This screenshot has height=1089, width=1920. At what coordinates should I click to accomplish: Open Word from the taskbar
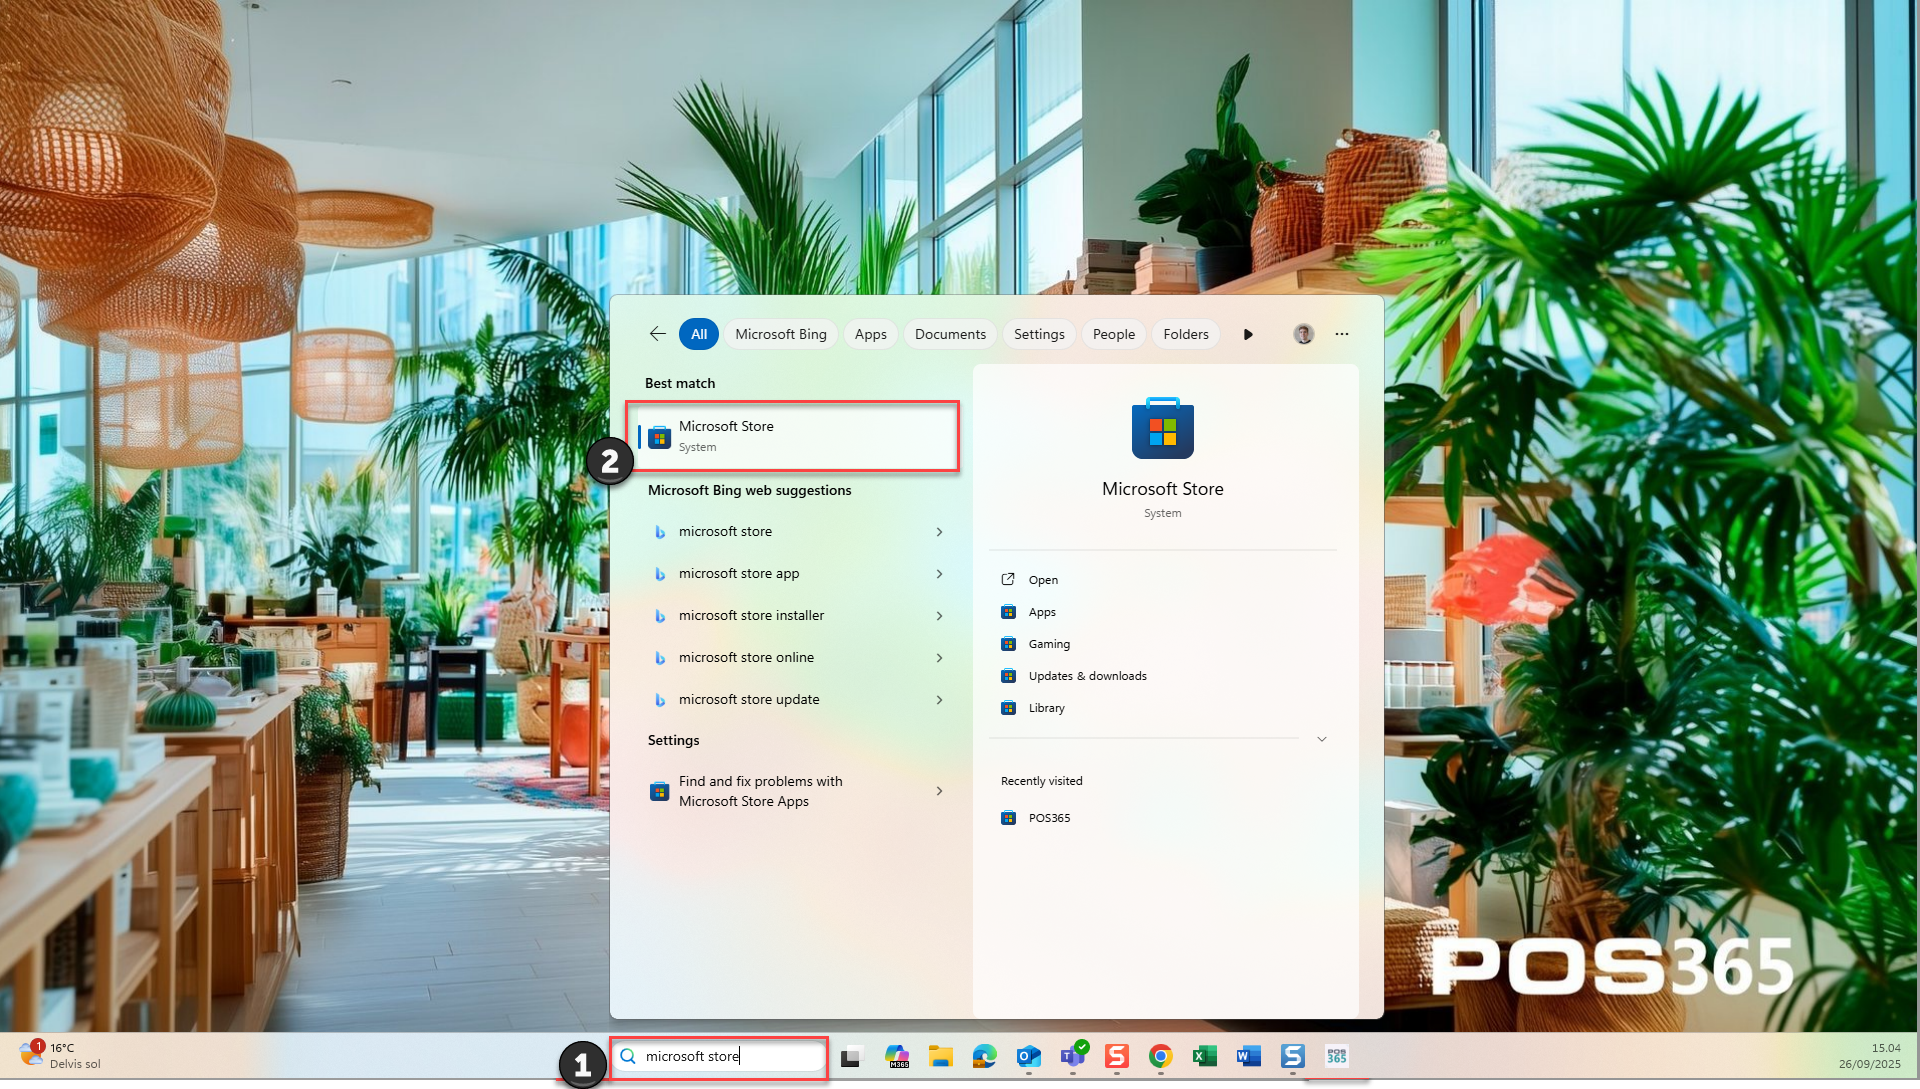pos(1249,1057)
